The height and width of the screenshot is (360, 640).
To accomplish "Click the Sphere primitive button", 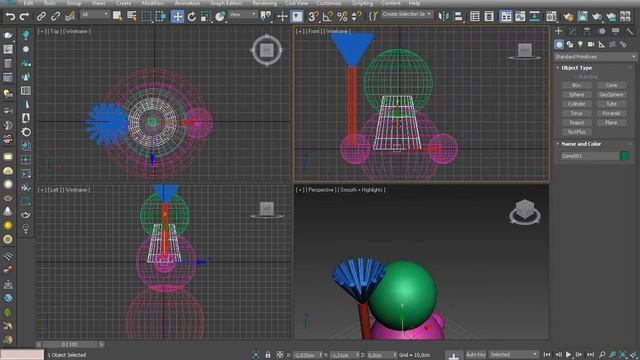I will coord(576,95).
